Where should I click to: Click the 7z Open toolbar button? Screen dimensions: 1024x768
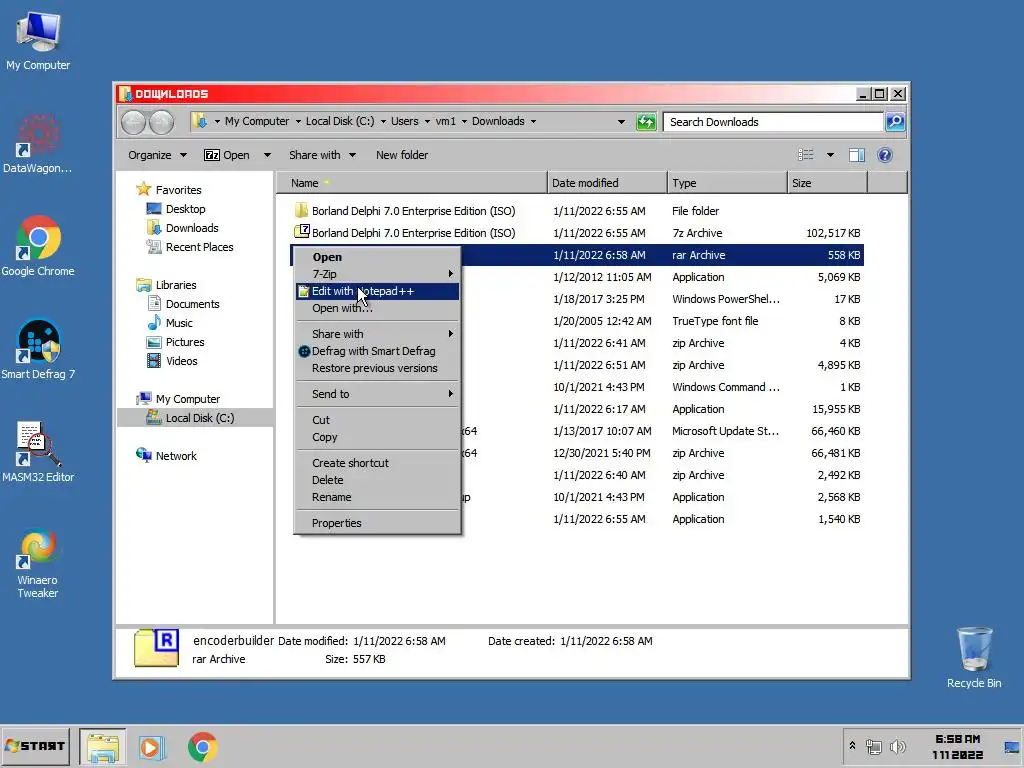[227, 155]
